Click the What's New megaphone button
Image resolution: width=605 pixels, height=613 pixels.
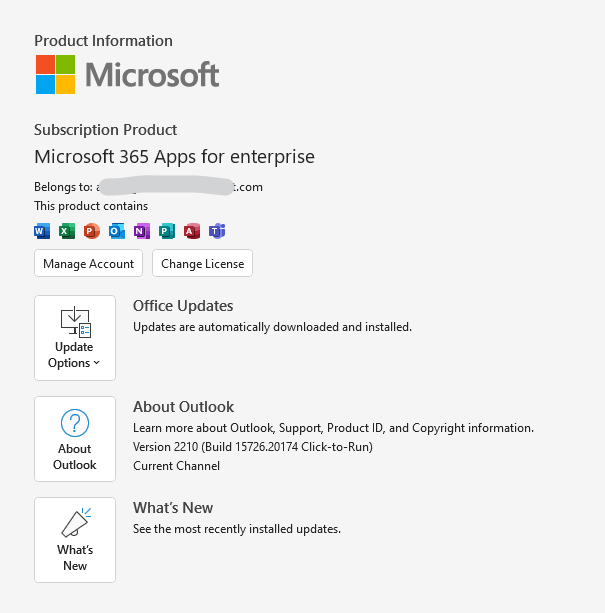(75, 540)
